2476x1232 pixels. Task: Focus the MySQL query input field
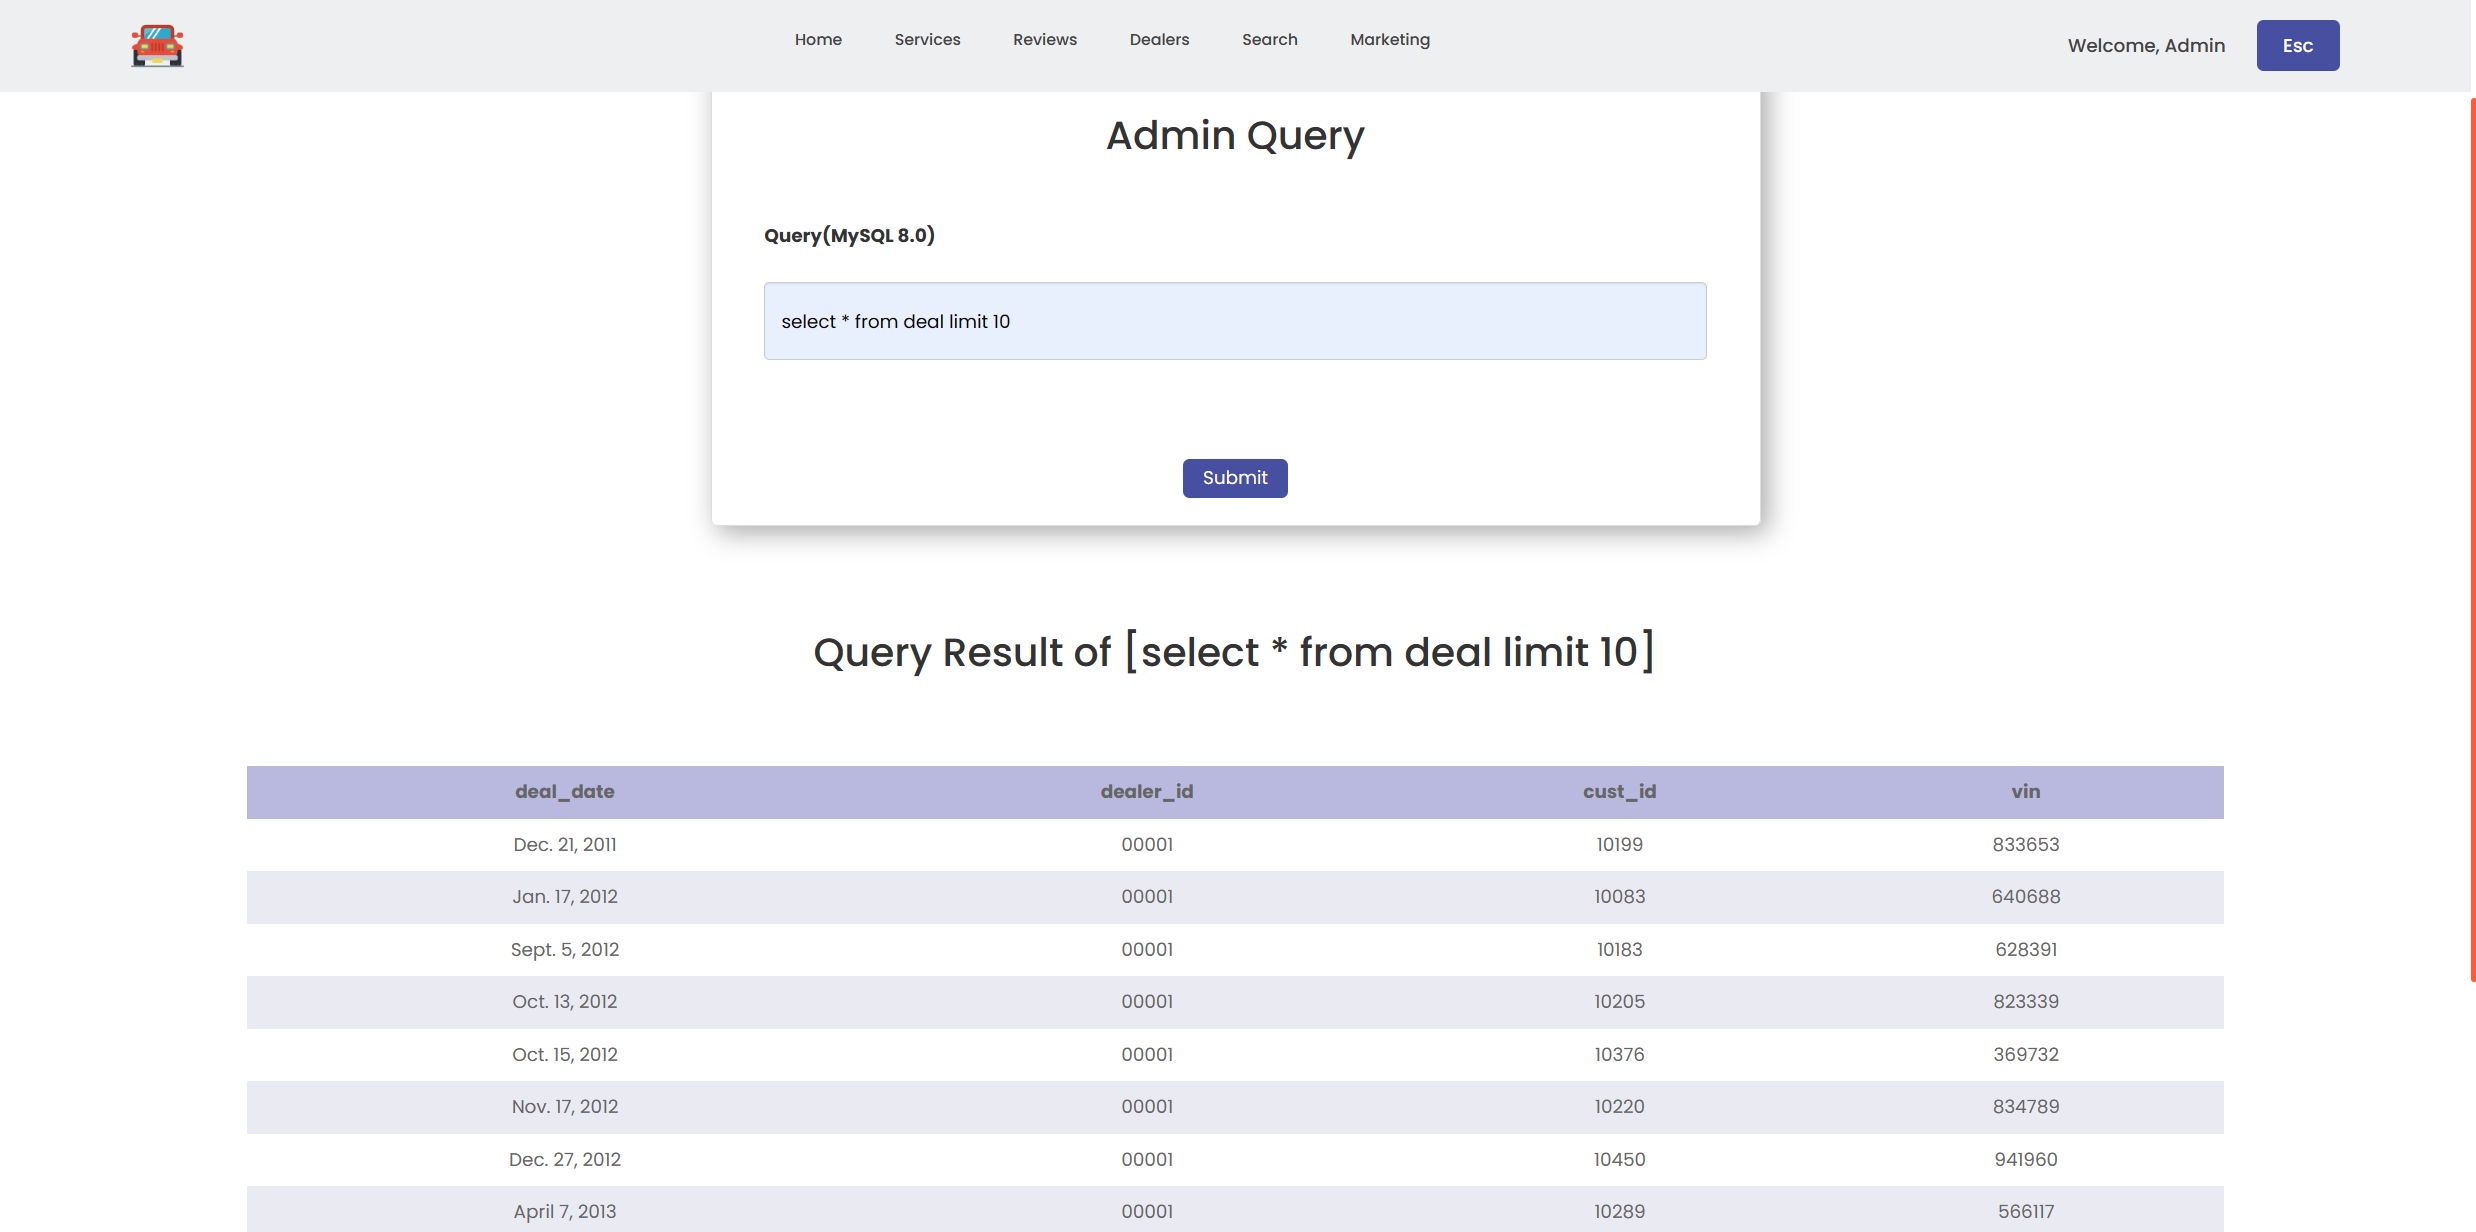tap(1234, 321)
